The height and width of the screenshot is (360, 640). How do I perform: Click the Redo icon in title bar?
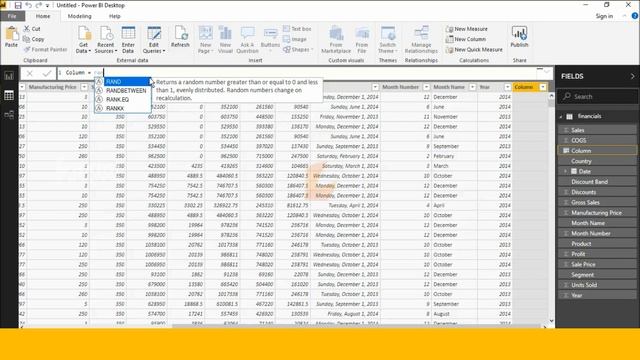(38, 5)
